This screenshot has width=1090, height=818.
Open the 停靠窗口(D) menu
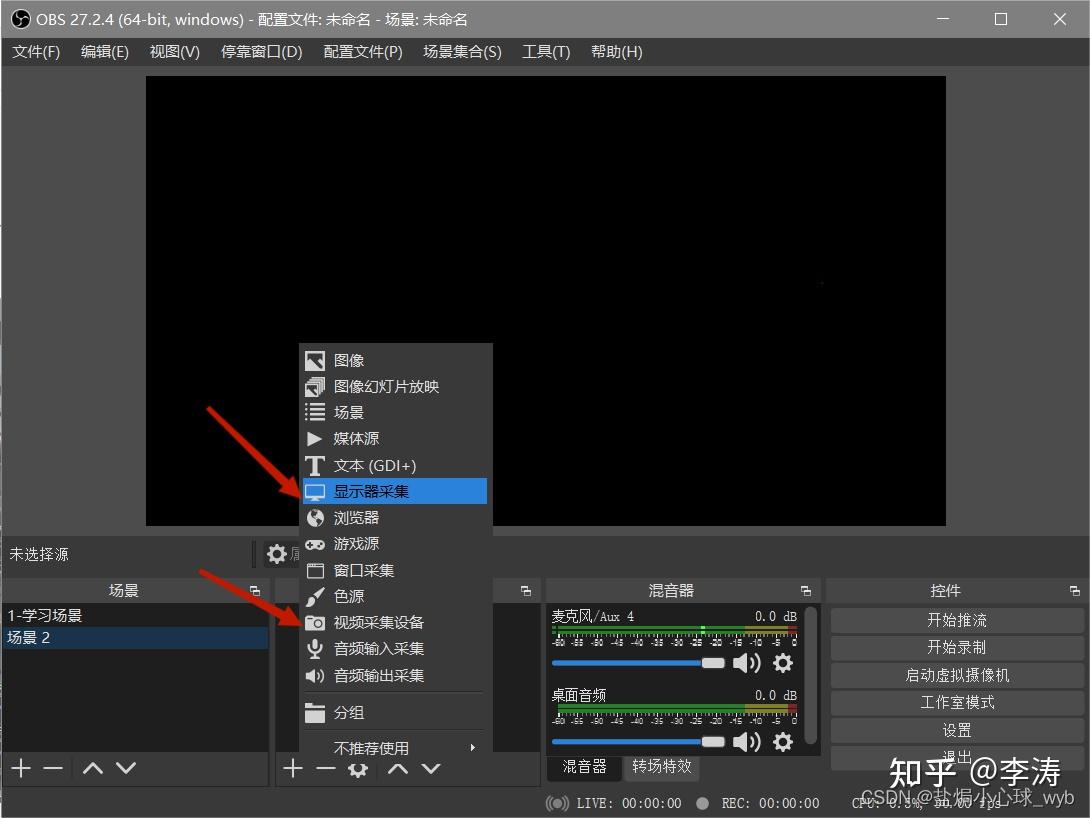[261, 52]
